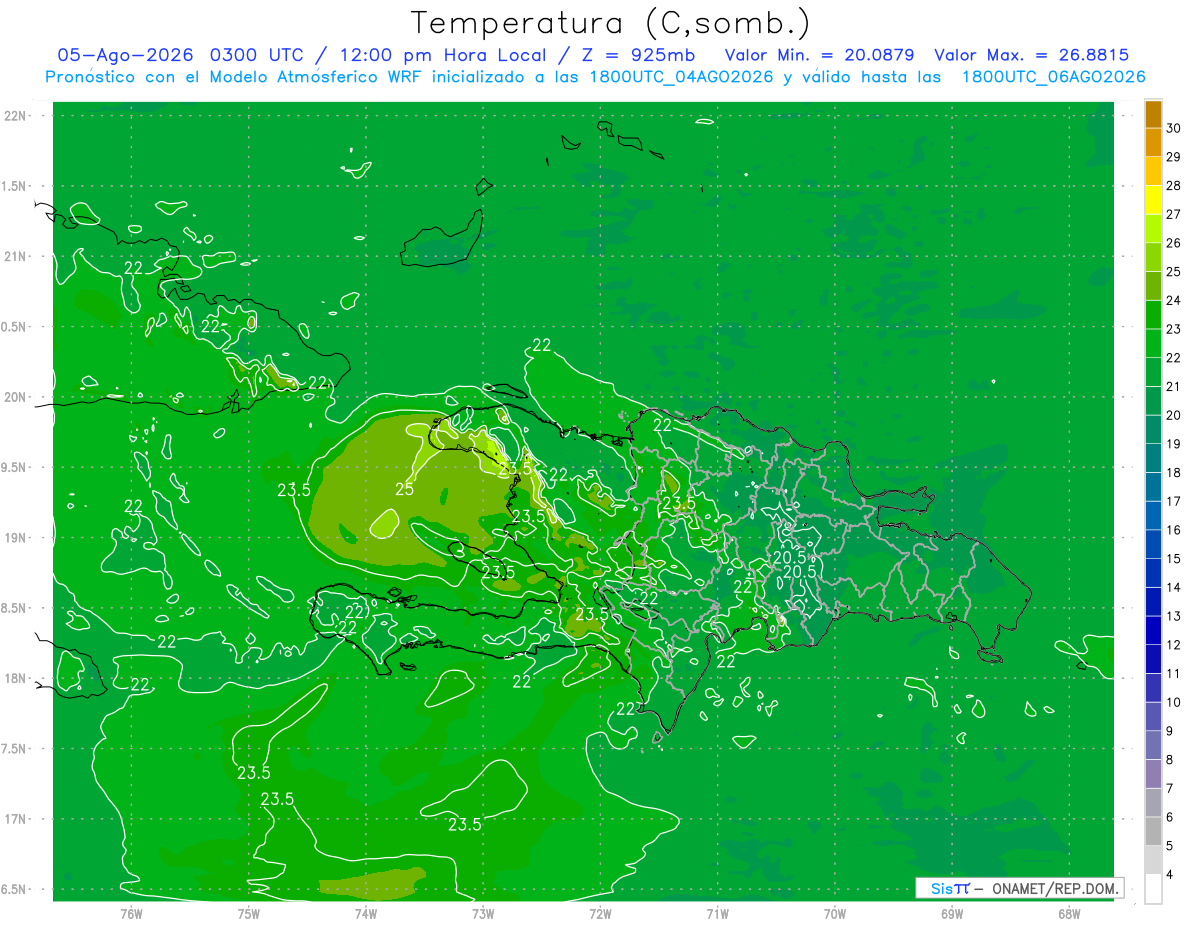
Task: Select the date text "05-Ago-2026"
Action: (x=125, y=55)
